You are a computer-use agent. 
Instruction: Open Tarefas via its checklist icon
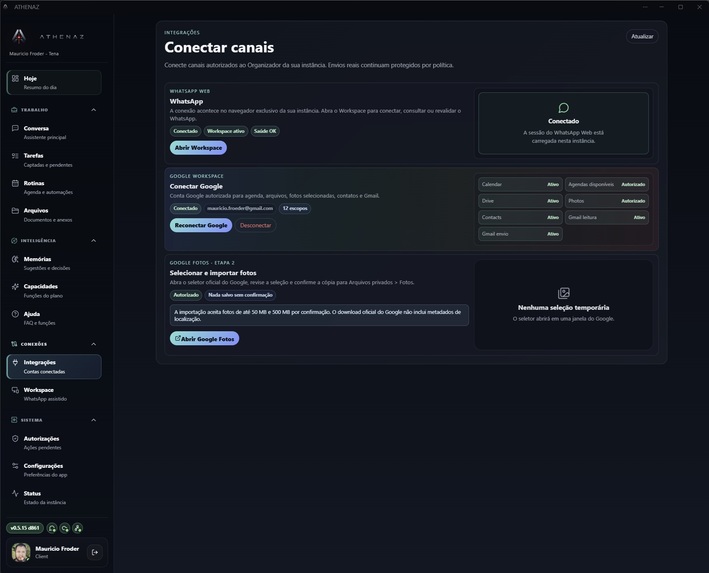pos(15,156)
